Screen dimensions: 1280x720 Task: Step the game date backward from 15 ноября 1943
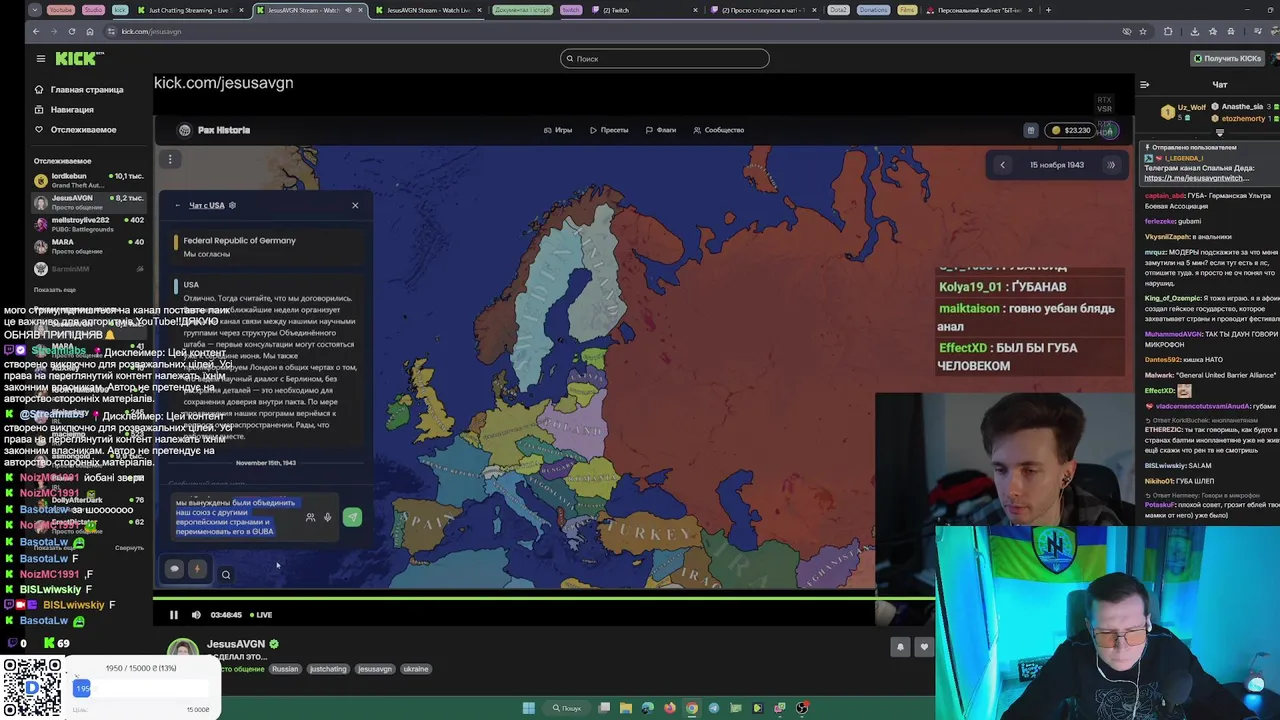click(1003, 165)
